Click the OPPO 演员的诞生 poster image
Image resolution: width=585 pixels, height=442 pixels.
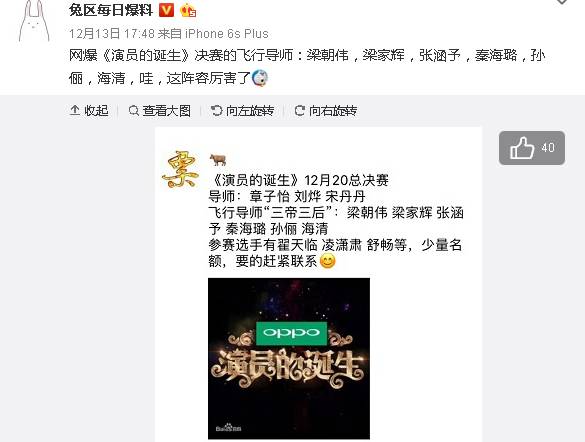tap(289, 358)
